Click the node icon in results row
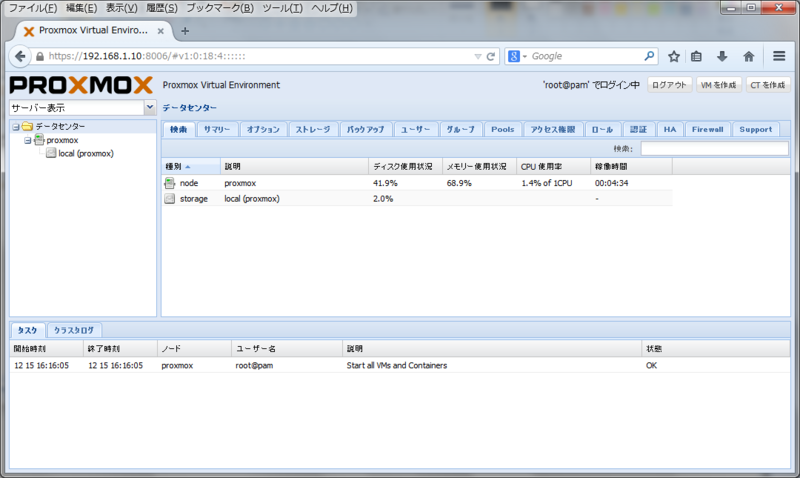 [x=170, y=183]
